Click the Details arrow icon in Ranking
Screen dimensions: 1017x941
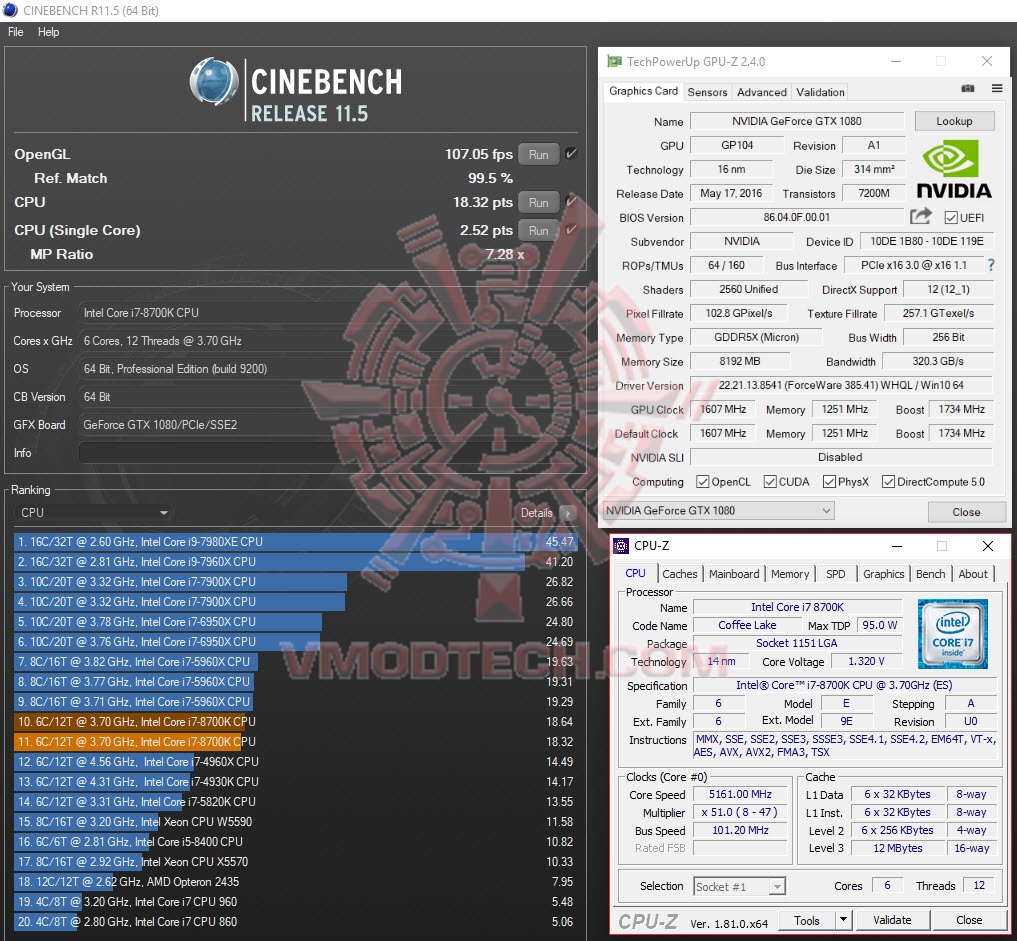click(x=568, y=513)
